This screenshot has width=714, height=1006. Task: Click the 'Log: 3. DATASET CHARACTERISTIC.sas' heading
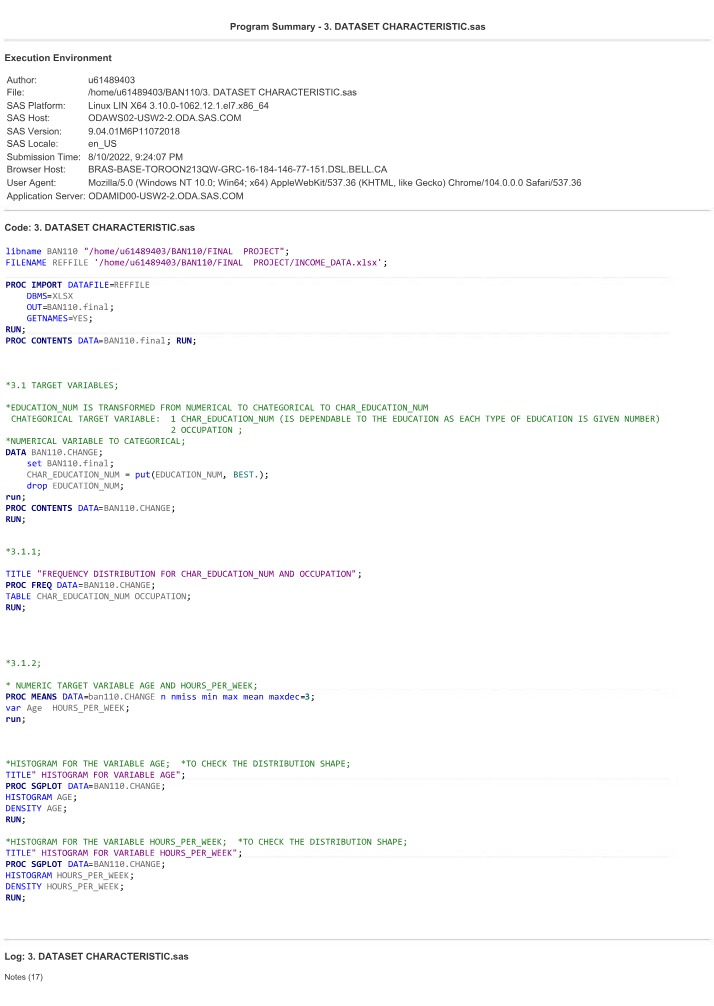(96, 957)
